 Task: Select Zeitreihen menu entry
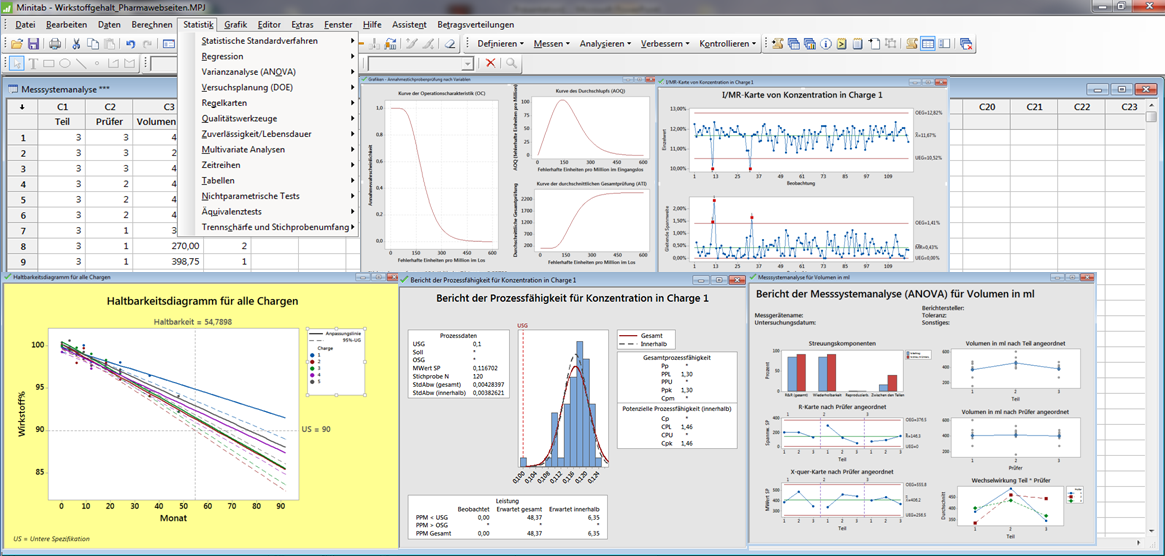click(269, 165)
